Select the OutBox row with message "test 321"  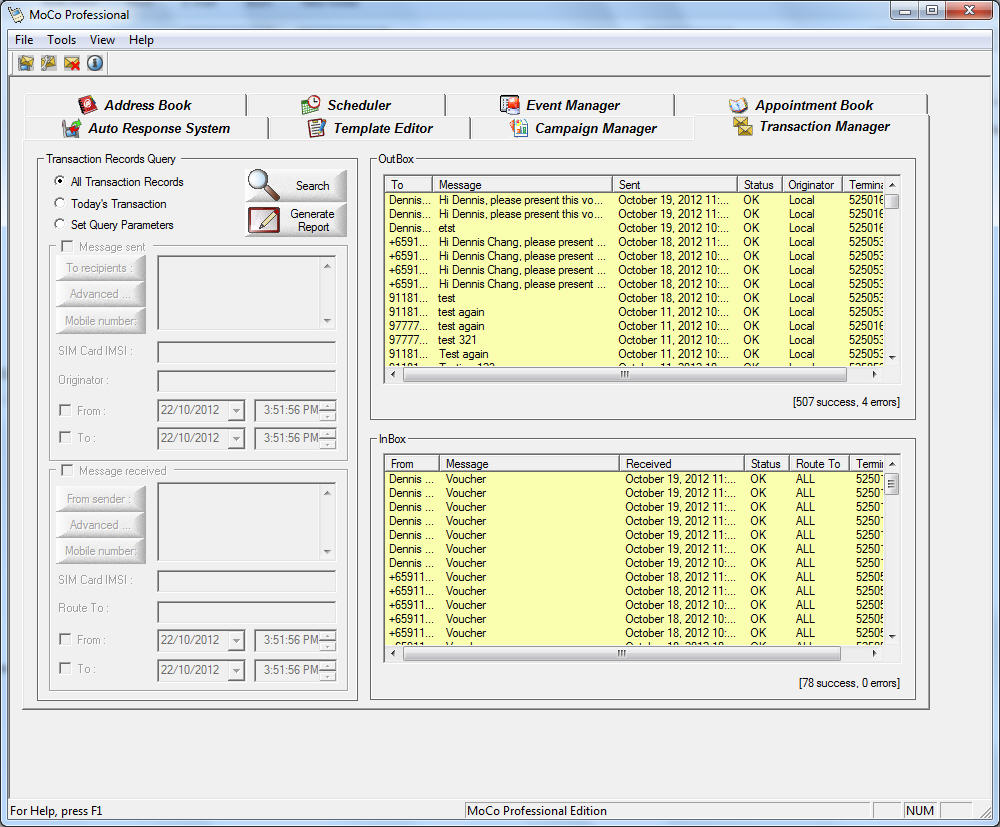pyautogui.click(x=635, y=340)
